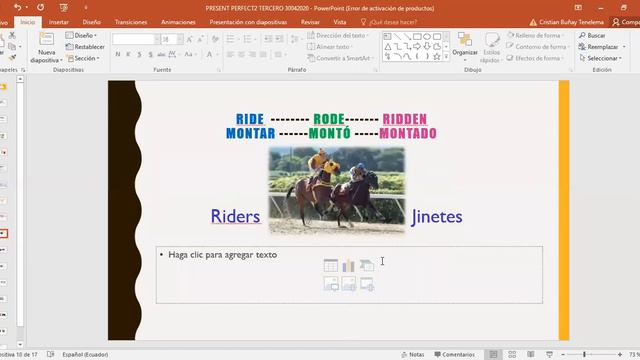The height and width of the screenshot is (360, 640).
Task: Insert chart icon in content placeholder
Action: [349, 265]
